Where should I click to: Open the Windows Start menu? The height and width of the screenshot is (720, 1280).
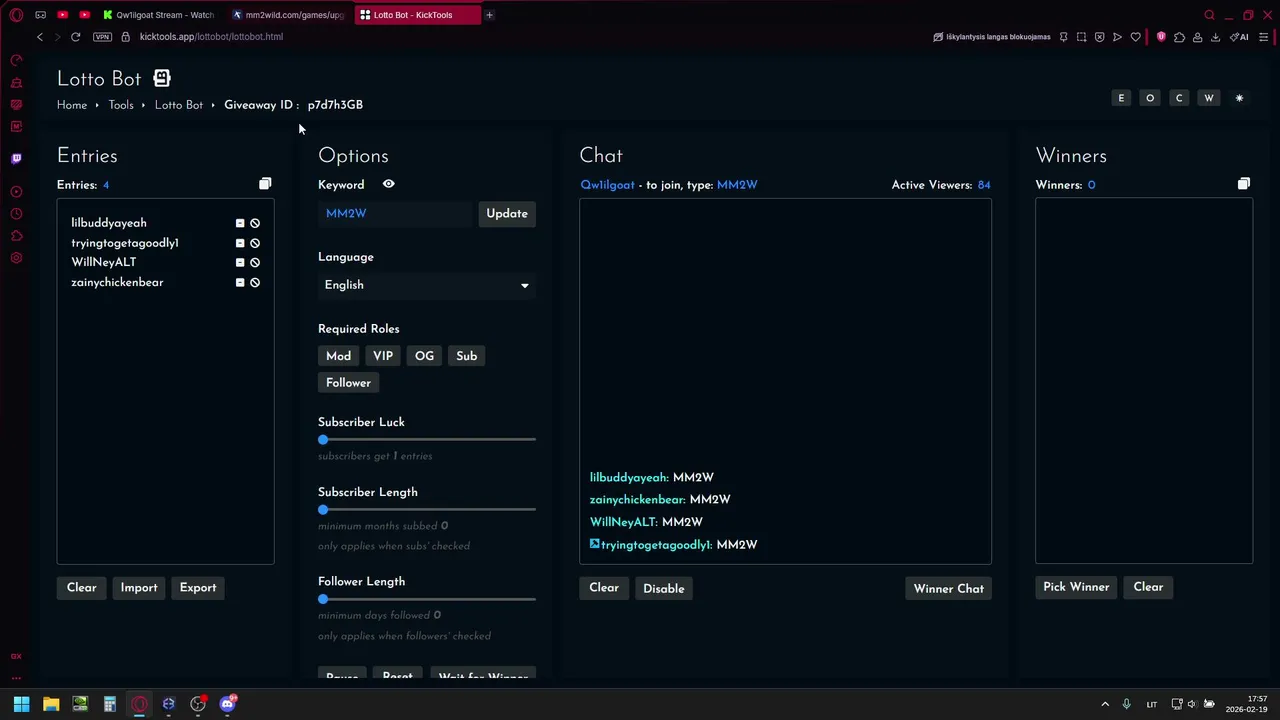[x=21, y=704]
